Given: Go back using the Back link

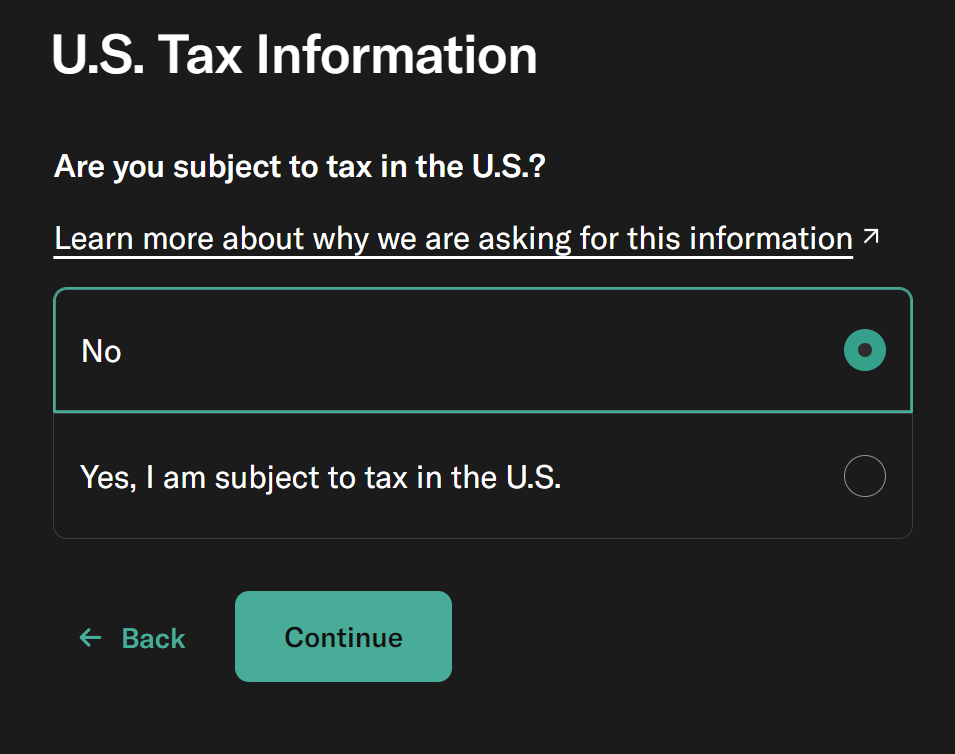Looking at the screenshot, I should [133, 638].
